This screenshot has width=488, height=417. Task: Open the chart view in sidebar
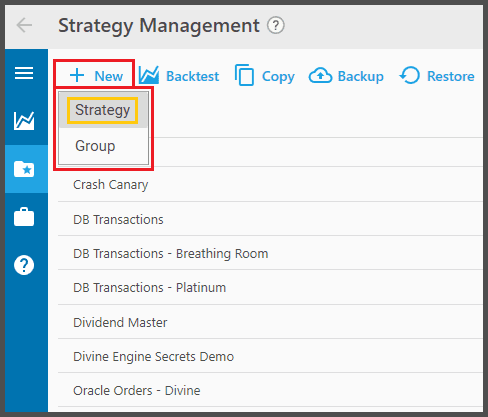click(x=24, y=121)
